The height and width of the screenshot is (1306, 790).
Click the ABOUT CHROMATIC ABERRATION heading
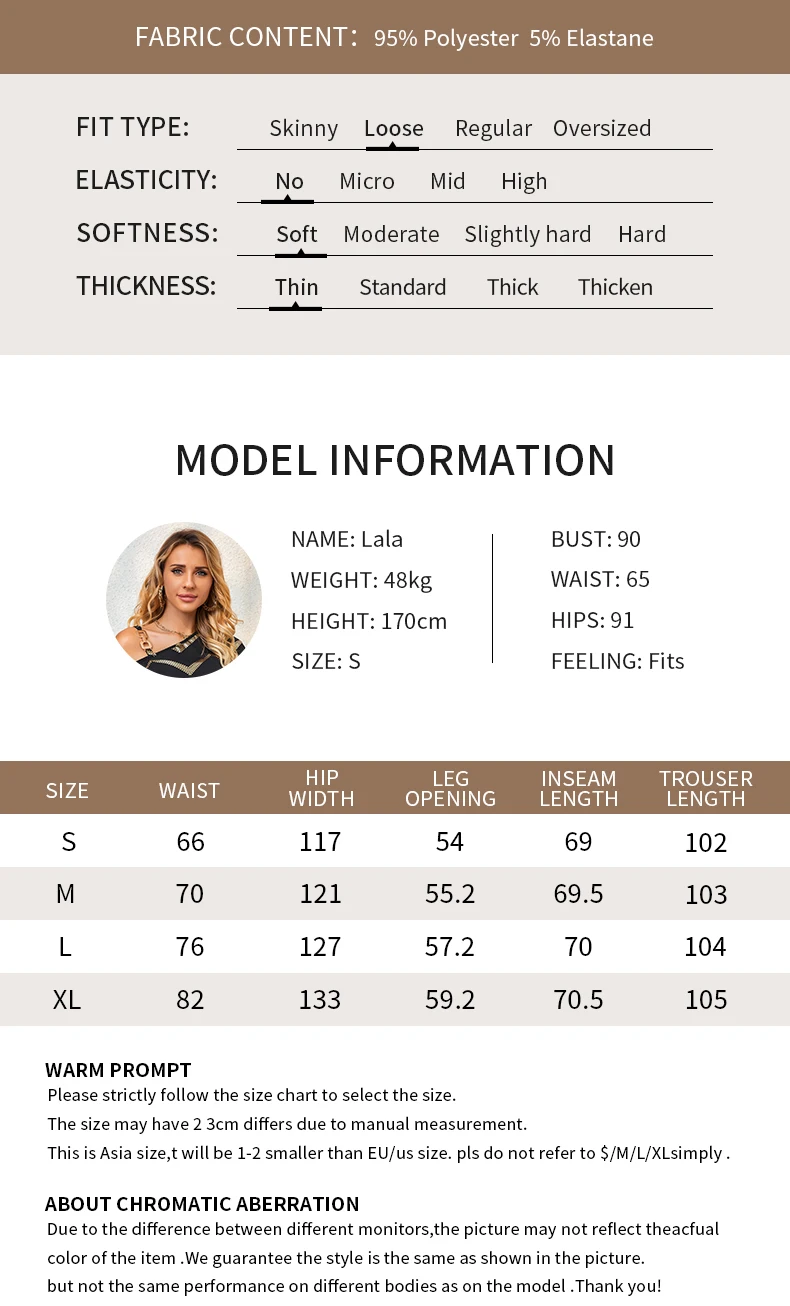[202, 1204]
